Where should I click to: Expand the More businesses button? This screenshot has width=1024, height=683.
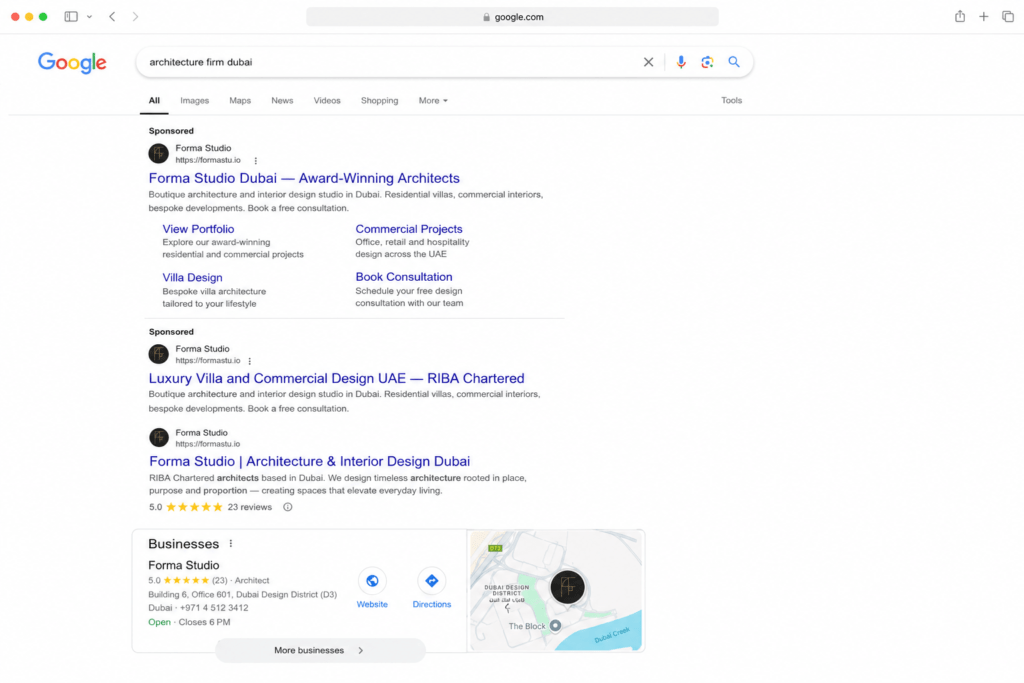320,651
